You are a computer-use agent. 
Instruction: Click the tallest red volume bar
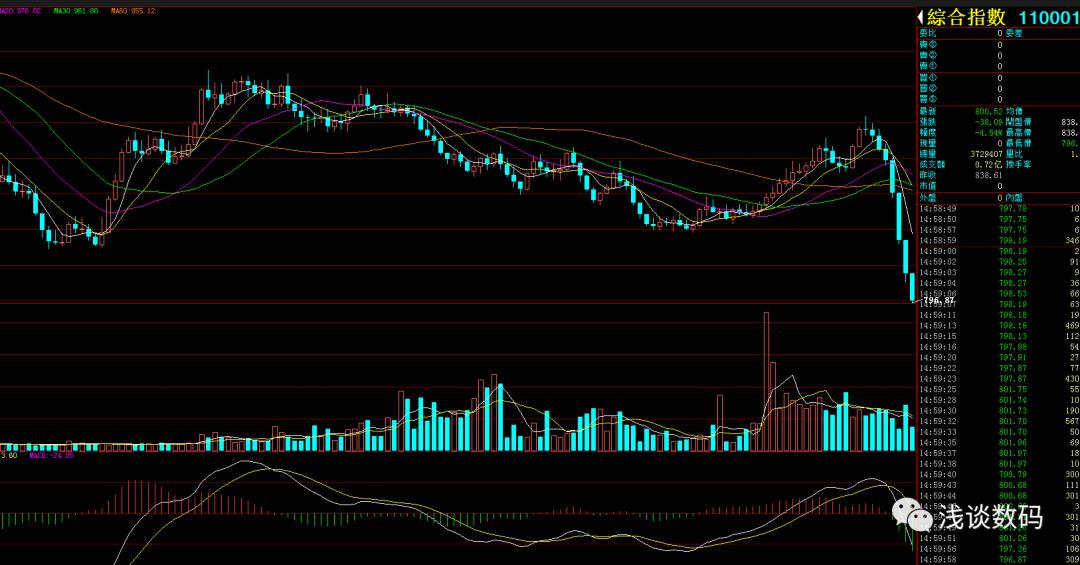(766, 382)
